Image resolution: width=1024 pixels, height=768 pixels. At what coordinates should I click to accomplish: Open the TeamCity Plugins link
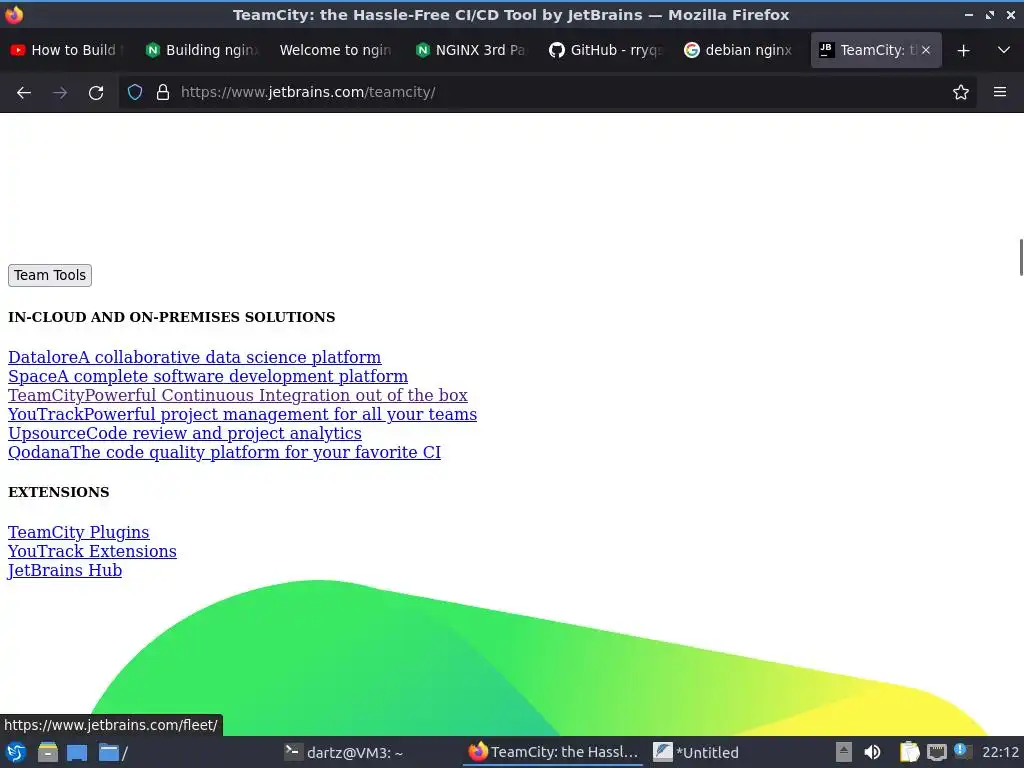pos(78,532)
